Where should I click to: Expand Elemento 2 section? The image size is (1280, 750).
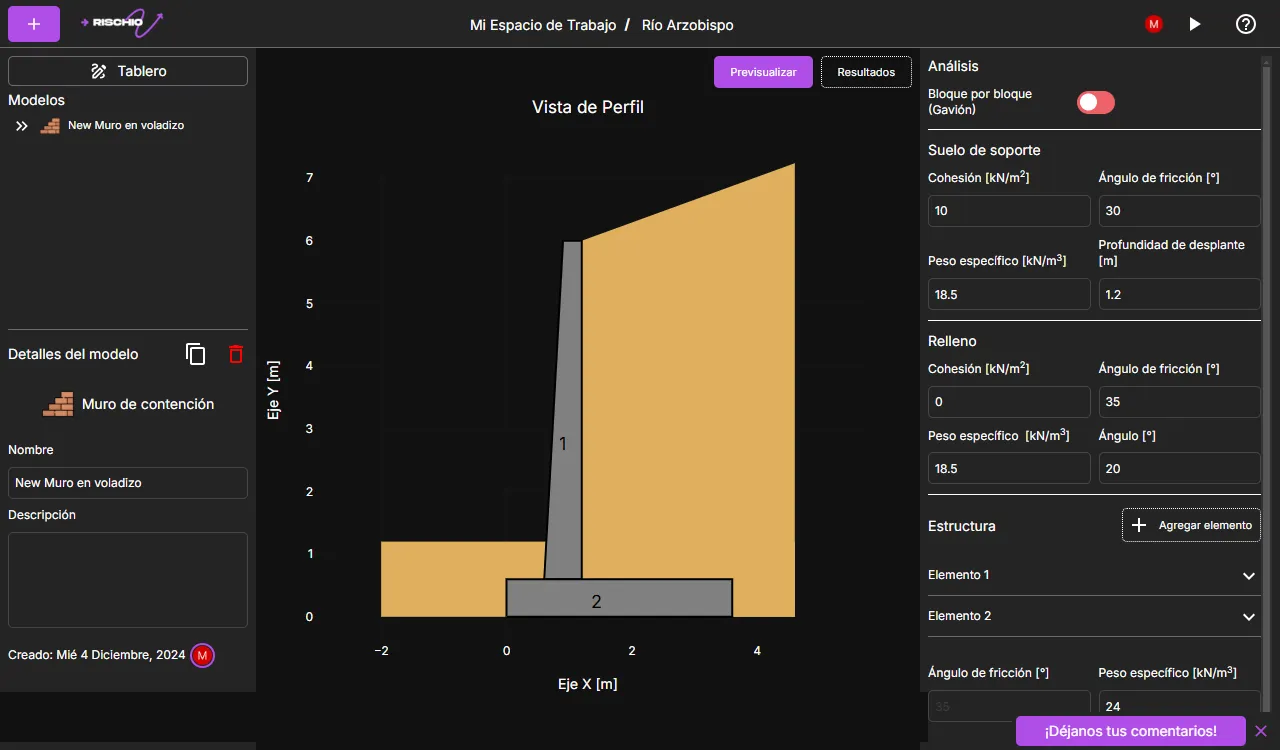coord(1248,617)
